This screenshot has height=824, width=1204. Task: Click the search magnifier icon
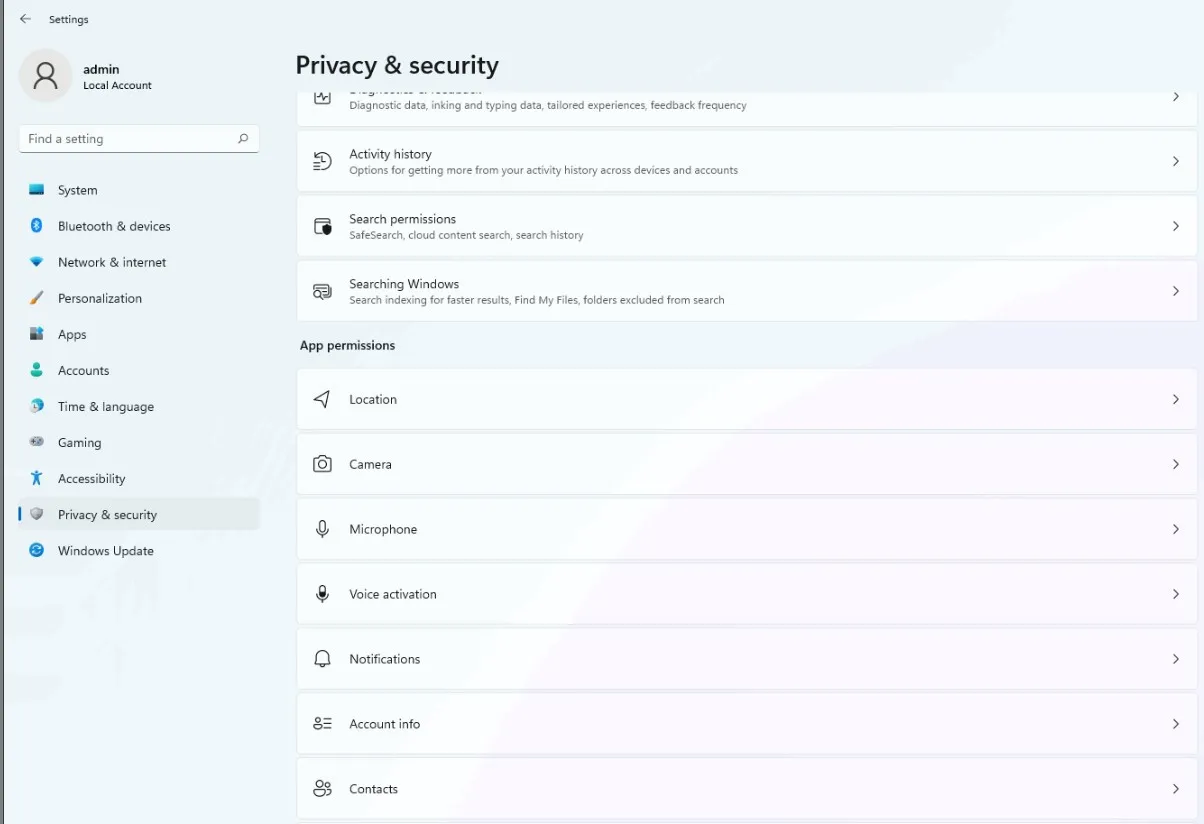click(x=243, y=139)
